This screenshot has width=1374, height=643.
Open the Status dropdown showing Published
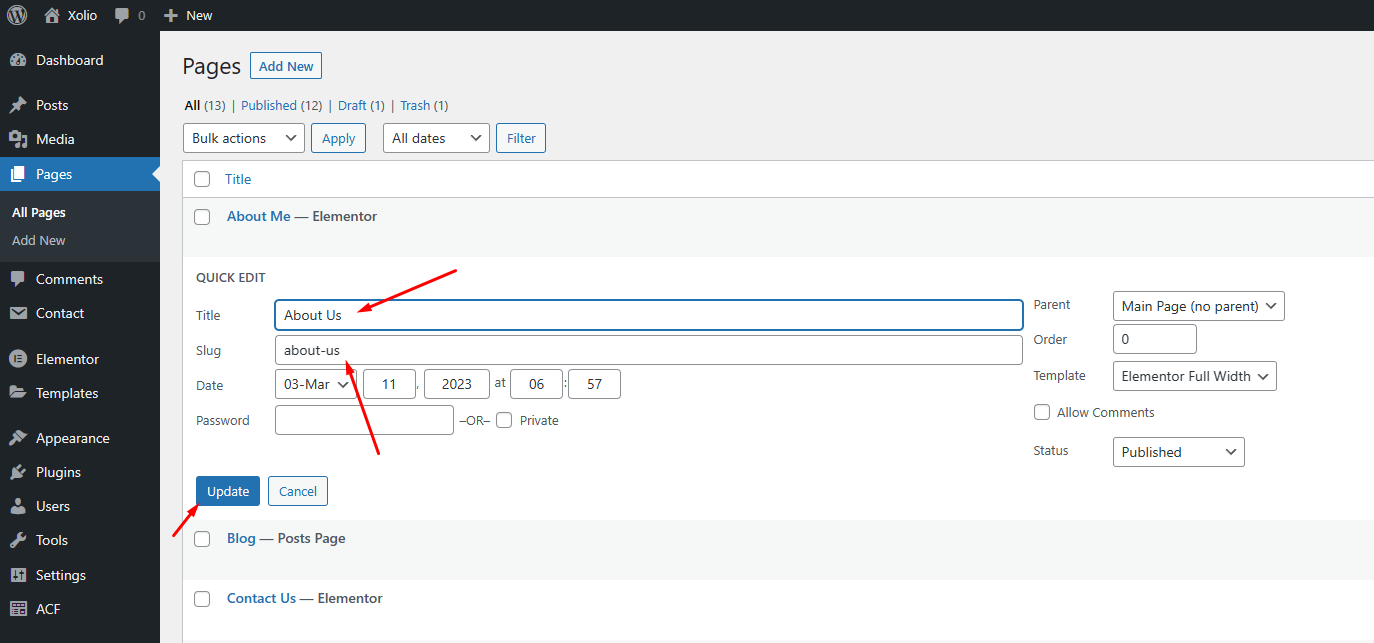point(1178,452)
